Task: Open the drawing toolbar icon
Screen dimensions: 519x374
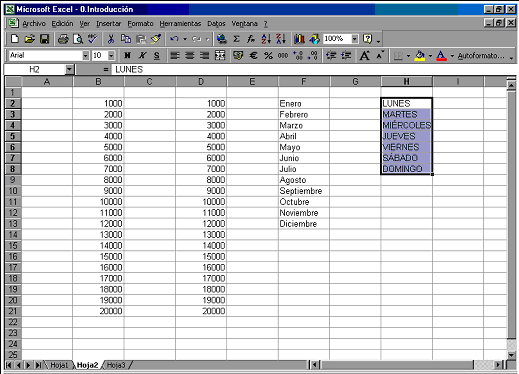Action: tap(314, 39)
